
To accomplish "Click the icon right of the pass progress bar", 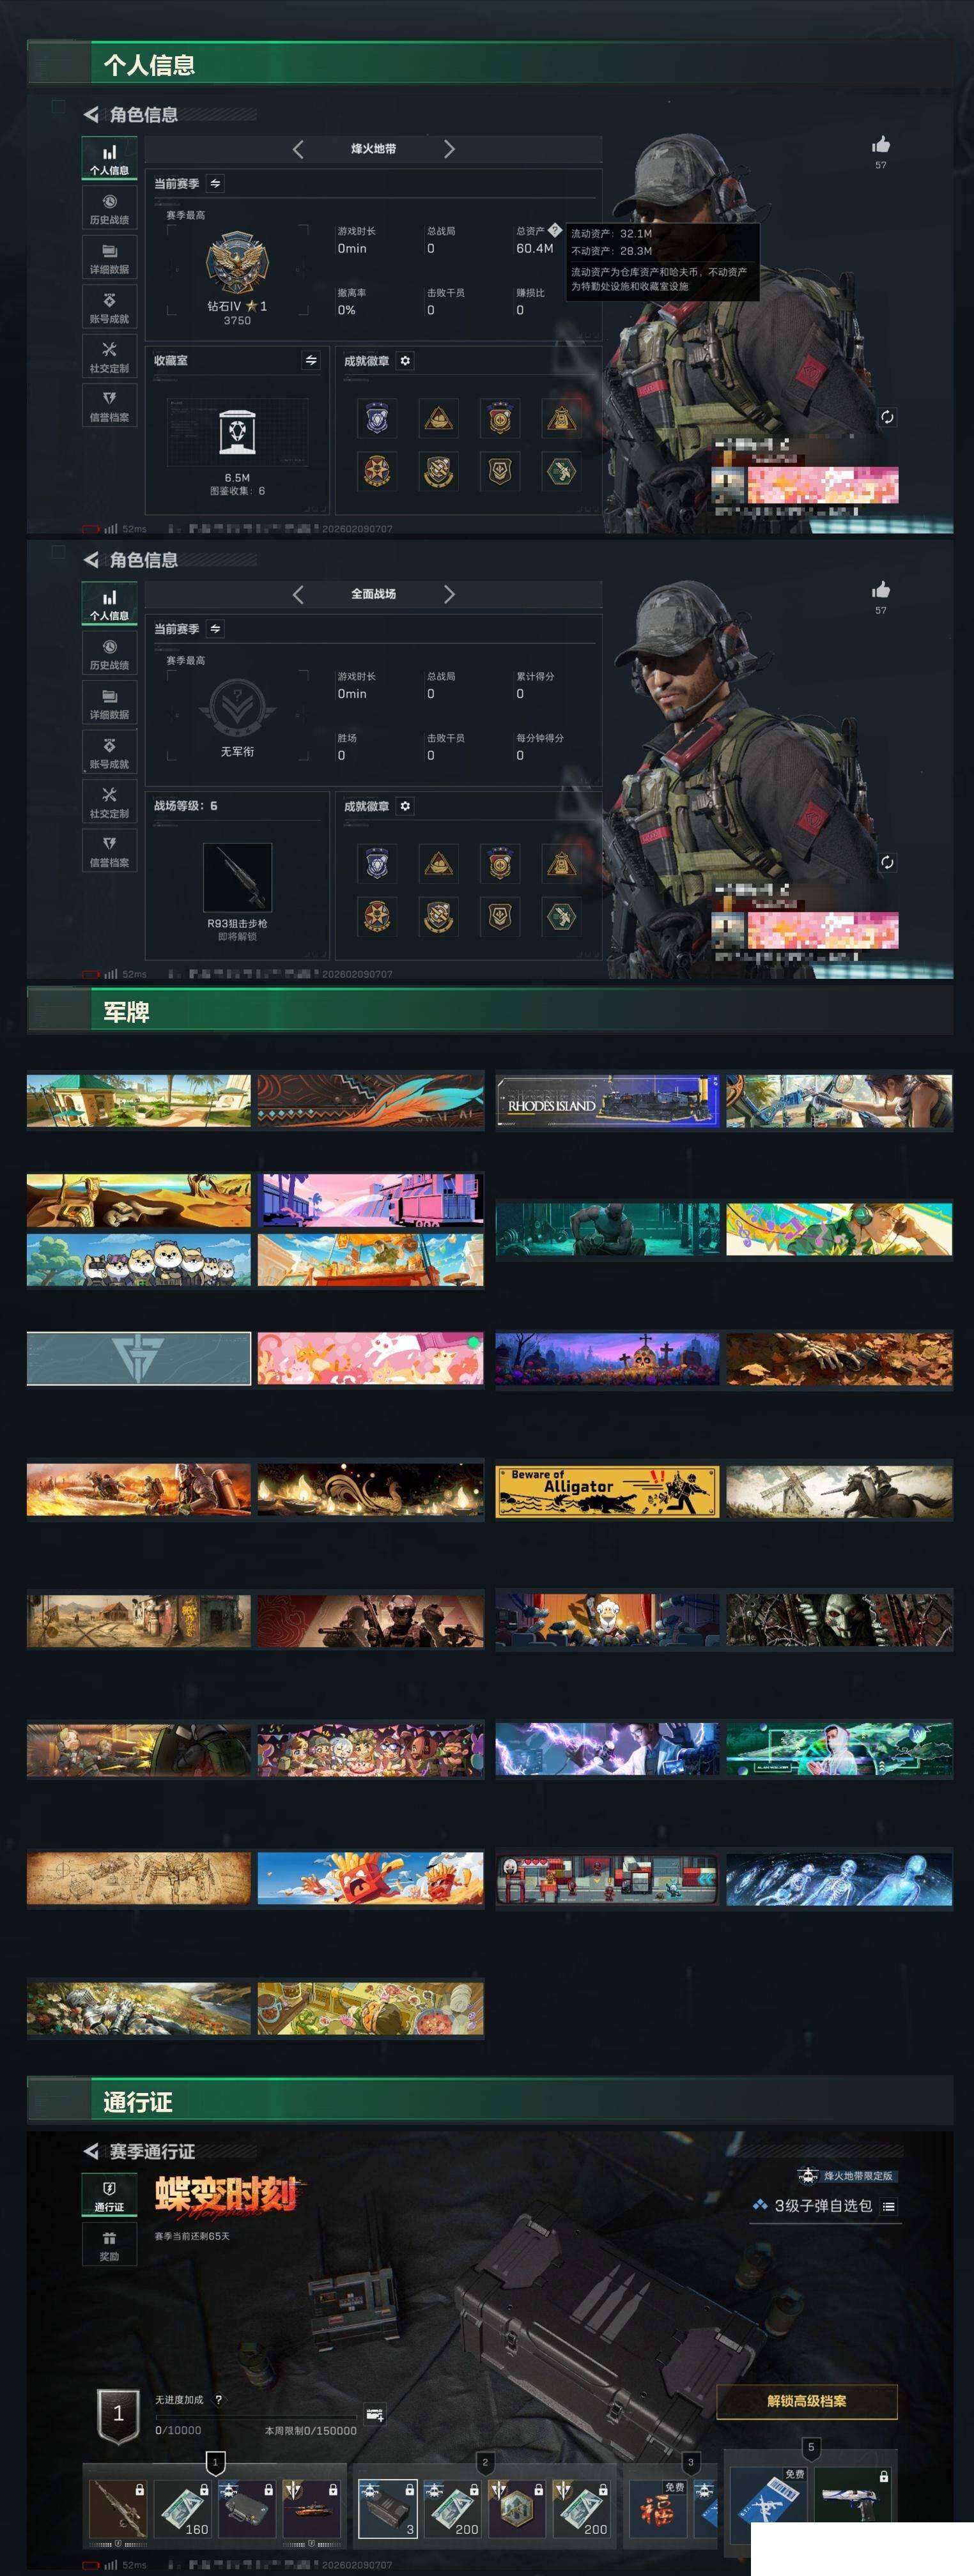I will (375, 2415).
